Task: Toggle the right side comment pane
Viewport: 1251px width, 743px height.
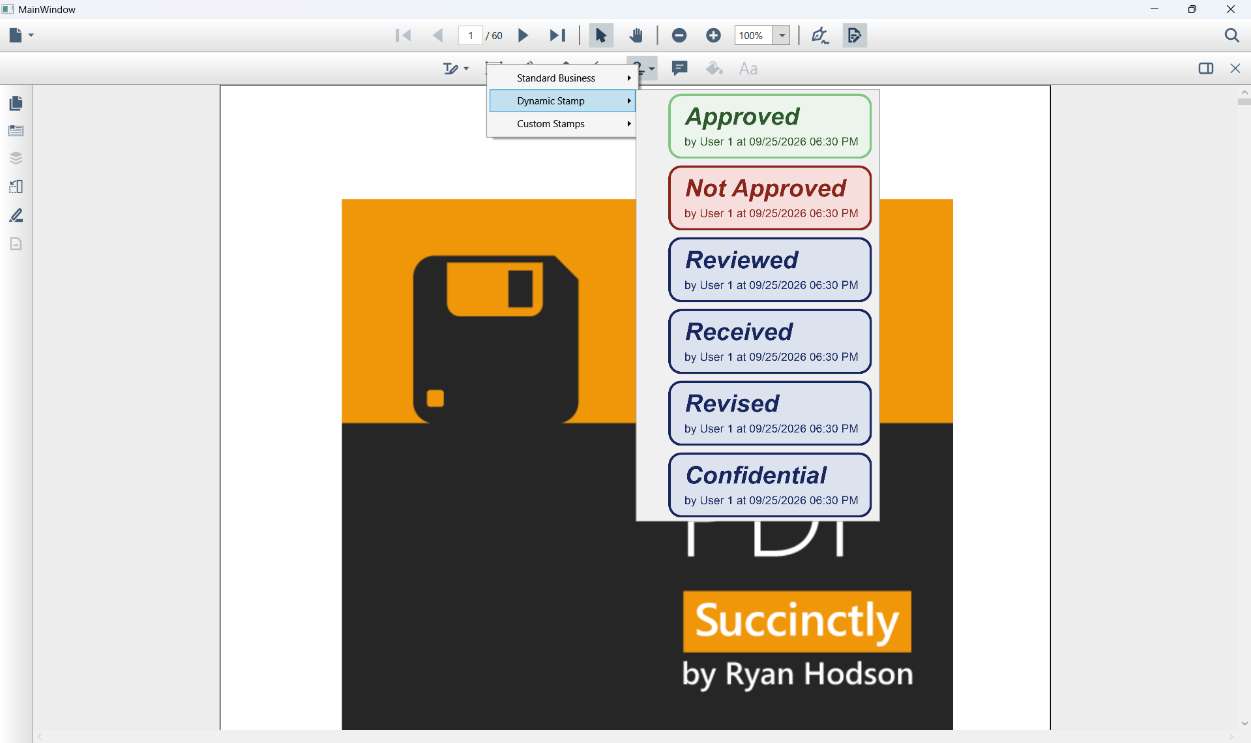Action: pos(1206,68)
